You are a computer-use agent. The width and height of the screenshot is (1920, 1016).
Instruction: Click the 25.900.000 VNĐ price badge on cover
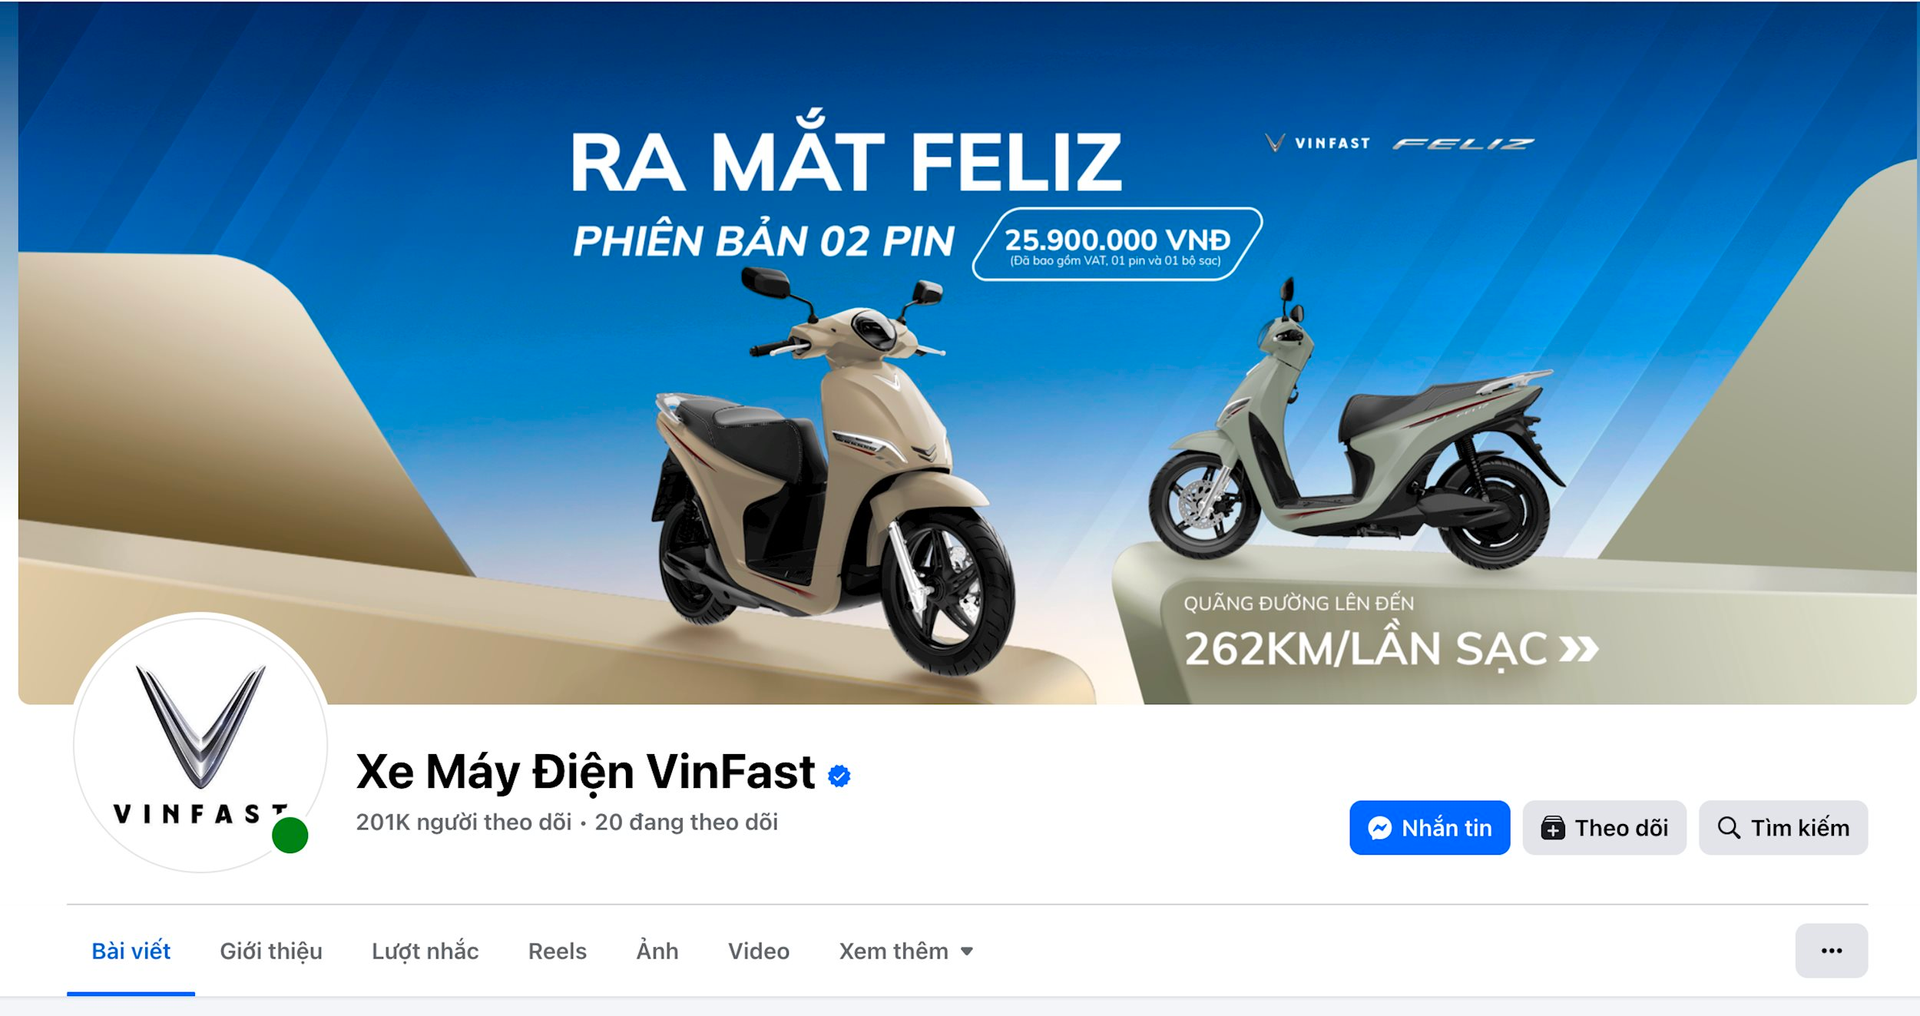[x=1117, y=244]
